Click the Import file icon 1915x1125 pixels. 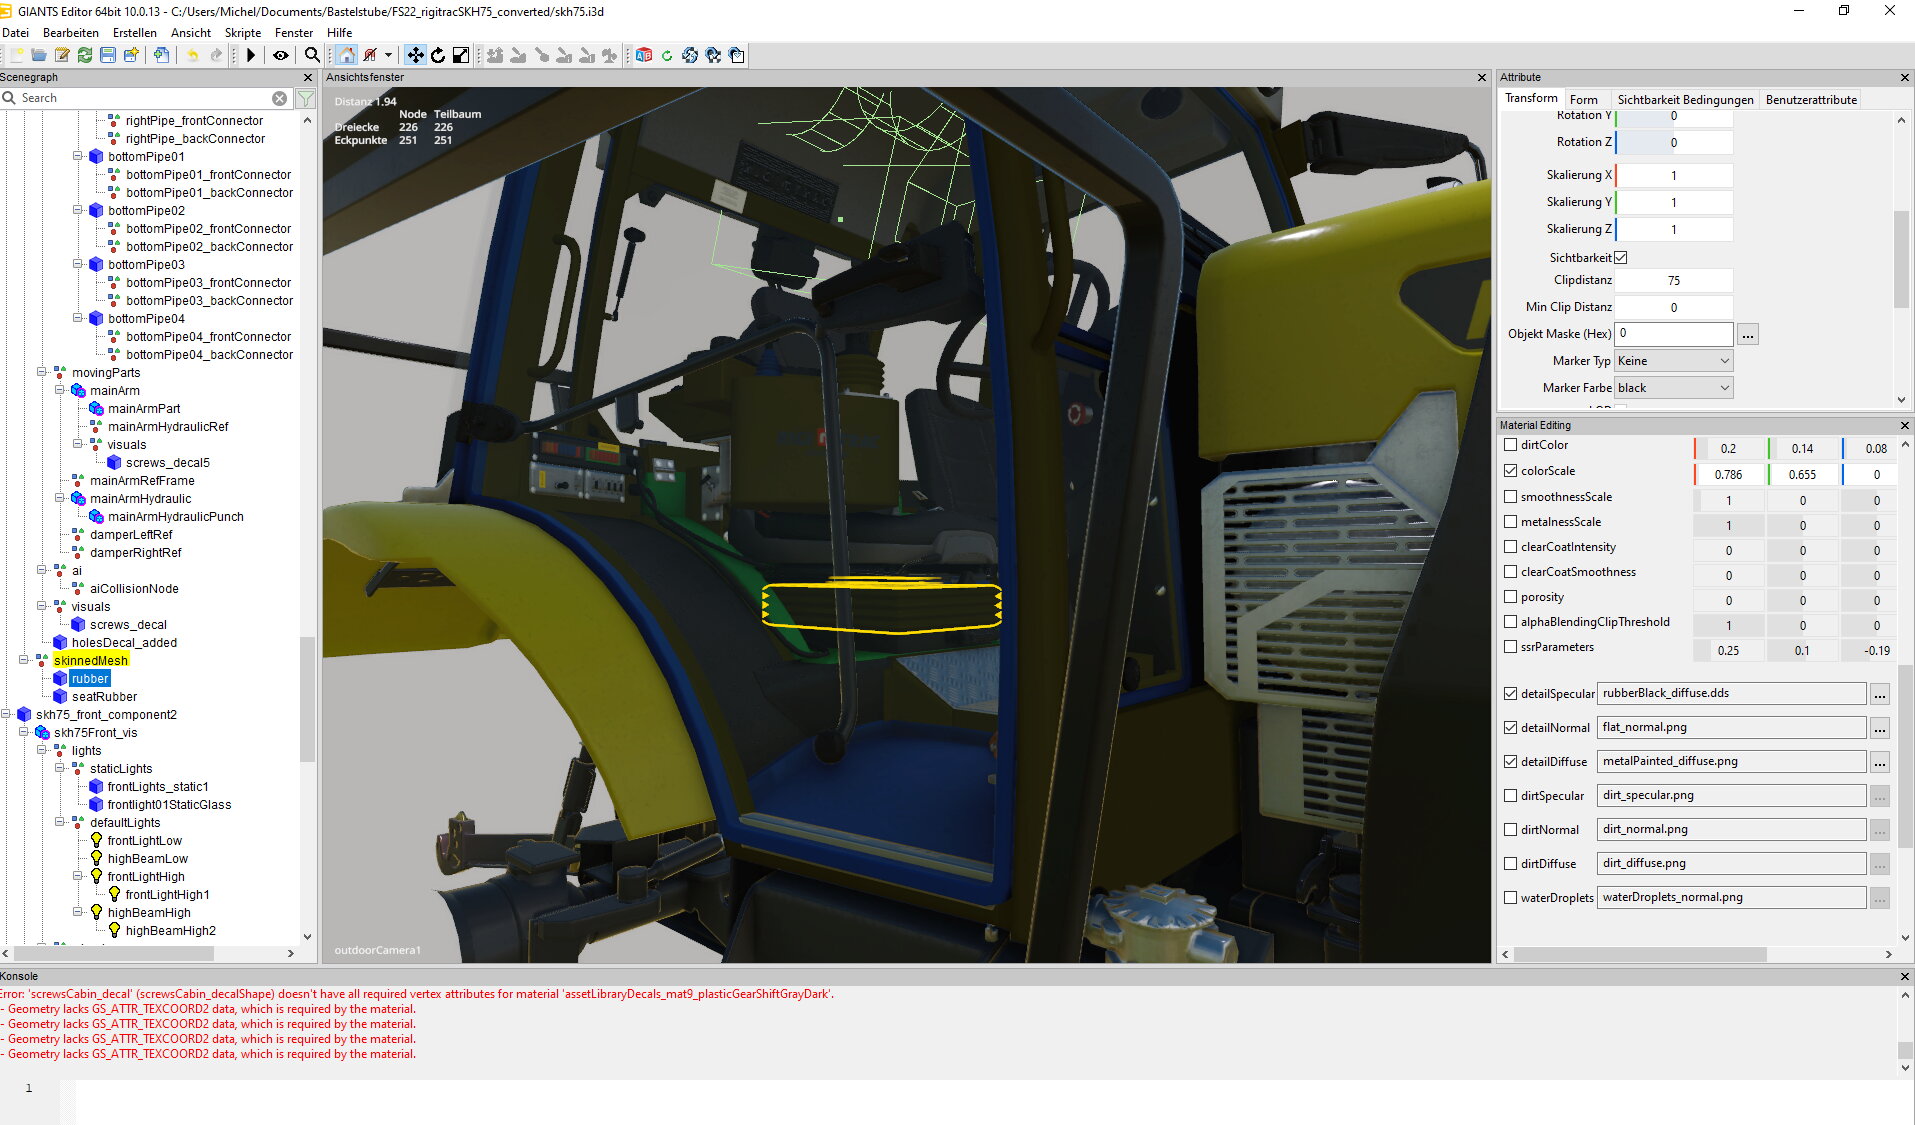click(161, 55)
